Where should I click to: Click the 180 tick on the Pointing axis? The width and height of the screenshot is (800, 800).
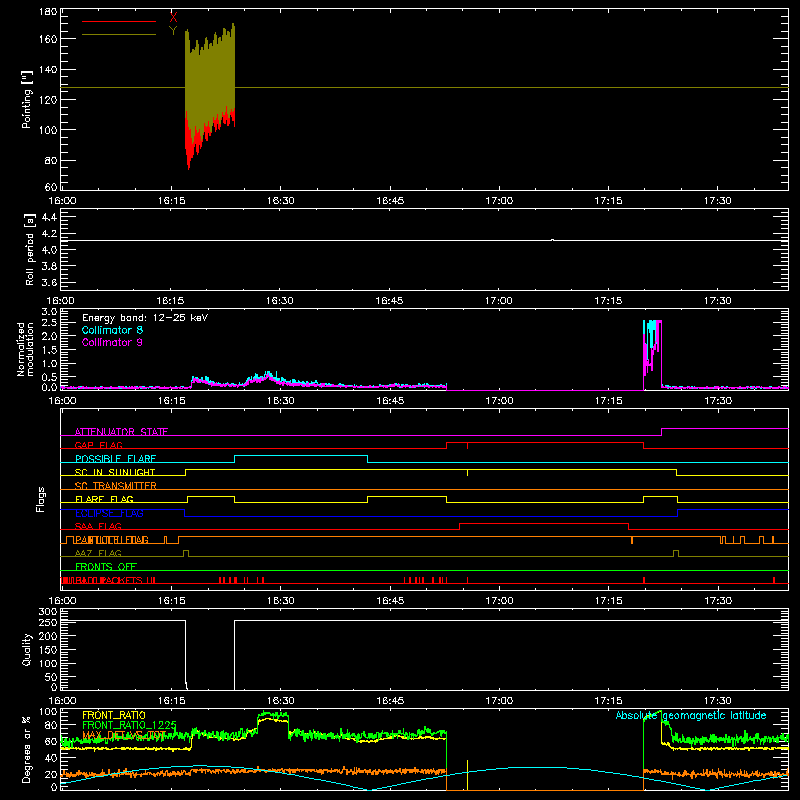tap(48, 12)
